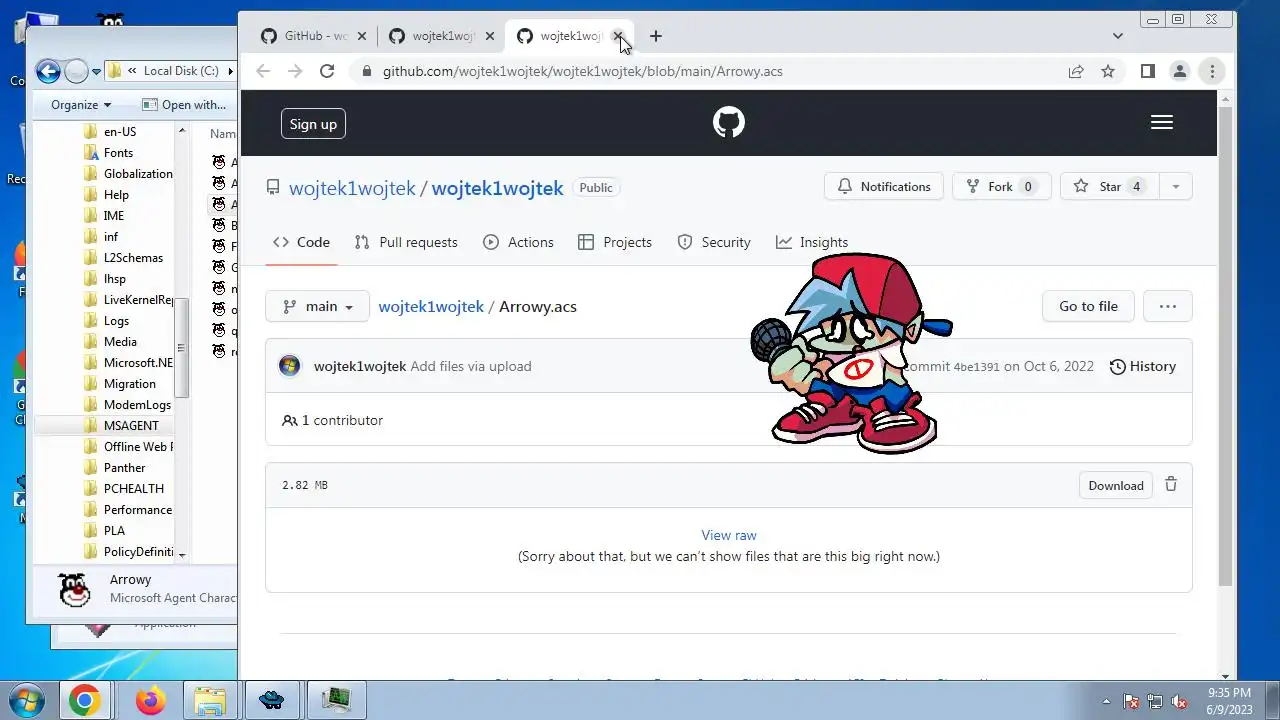Image resolution: width=1280 pixels, height=720 pixels.
Task: Click Forward arrow in Explorer window
Action: (x=76, y=71)
